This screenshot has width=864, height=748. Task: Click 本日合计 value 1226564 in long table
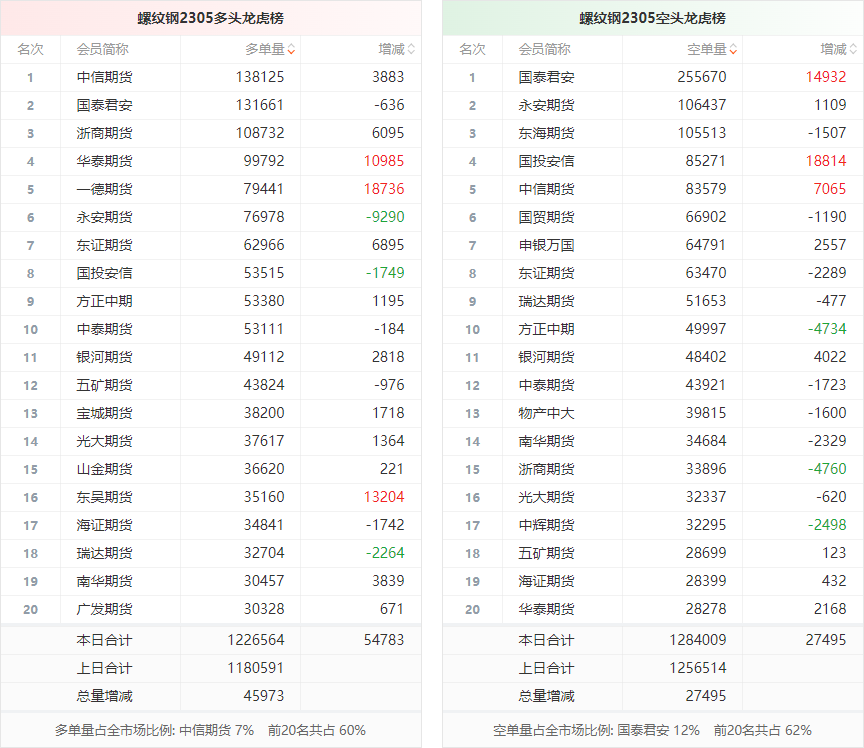[x=255, y=640]
